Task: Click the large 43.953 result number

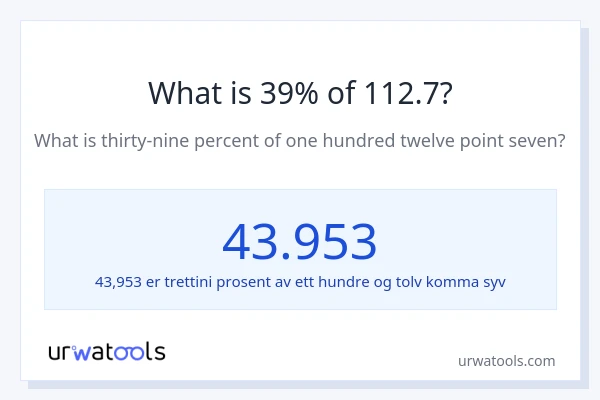Action: pos(300,241)
